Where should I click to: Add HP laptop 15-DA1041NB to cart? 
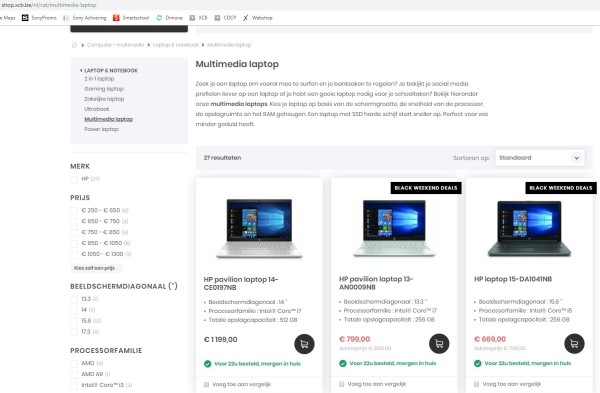574,344
